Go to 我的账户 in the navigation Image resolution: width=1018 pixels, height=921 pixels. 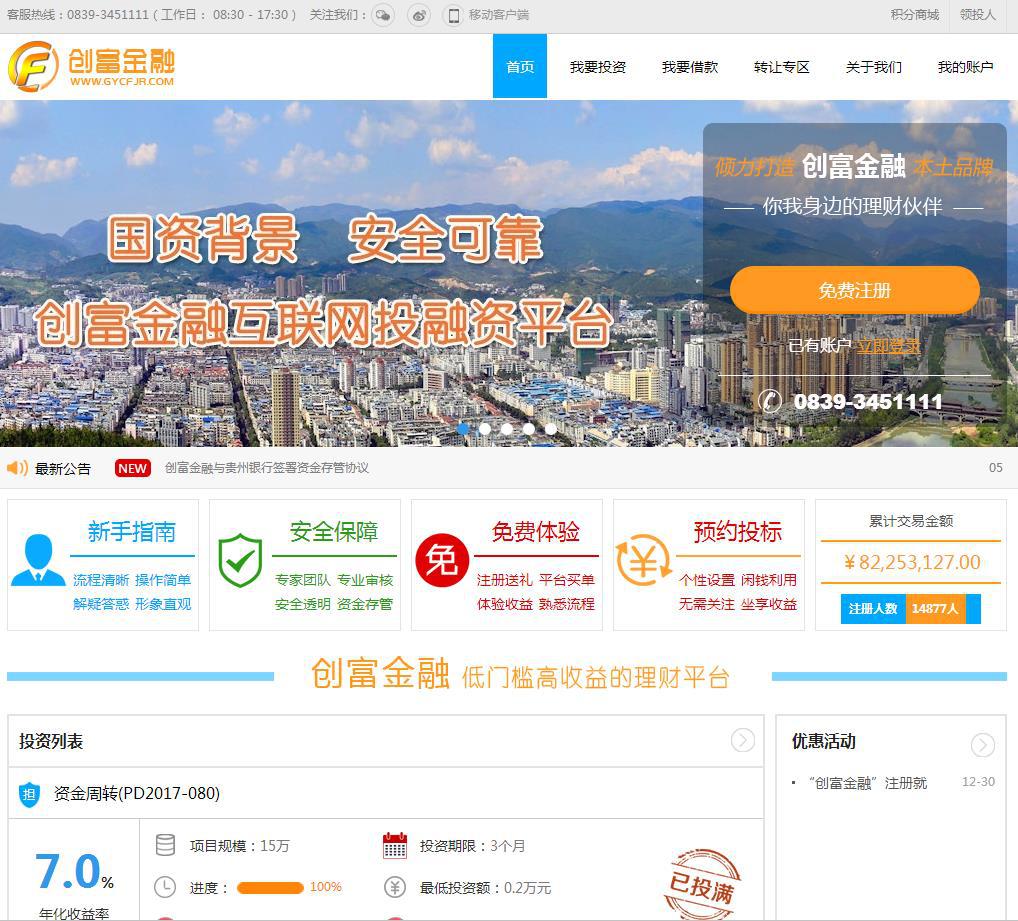coord(965,67)
